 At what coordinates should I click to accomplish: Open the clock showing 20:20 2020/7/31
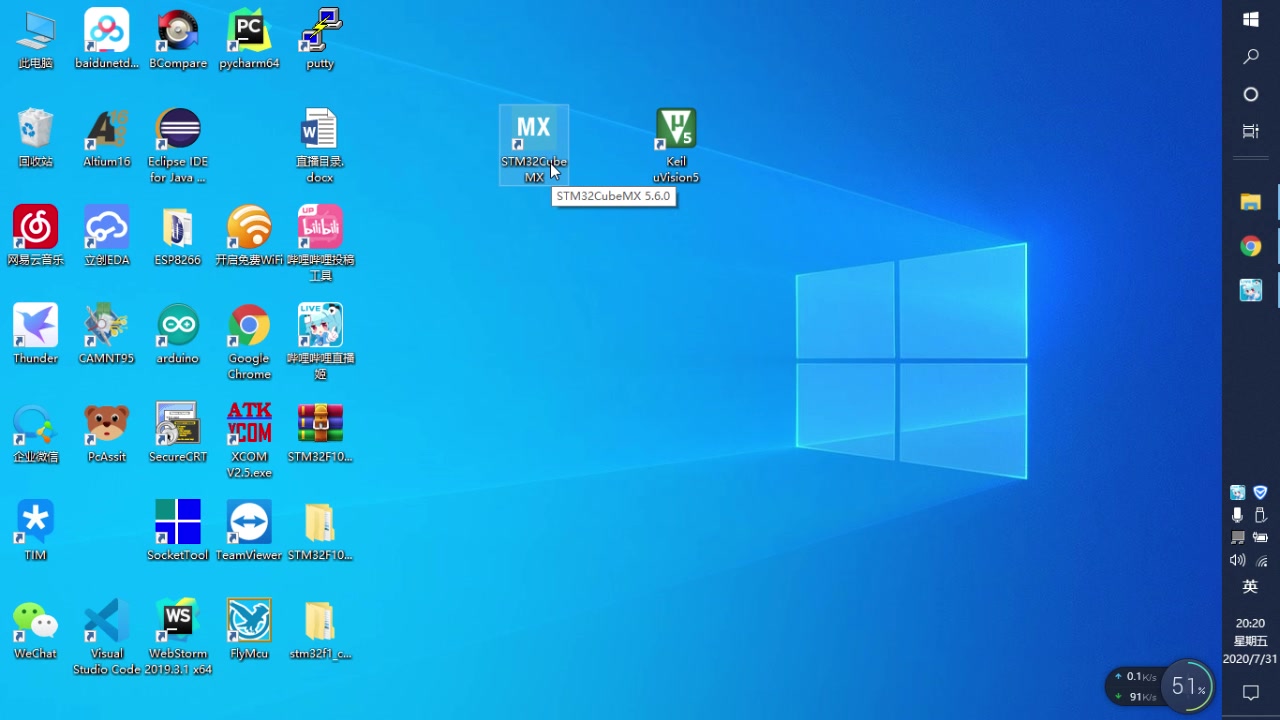point(1250,641)
